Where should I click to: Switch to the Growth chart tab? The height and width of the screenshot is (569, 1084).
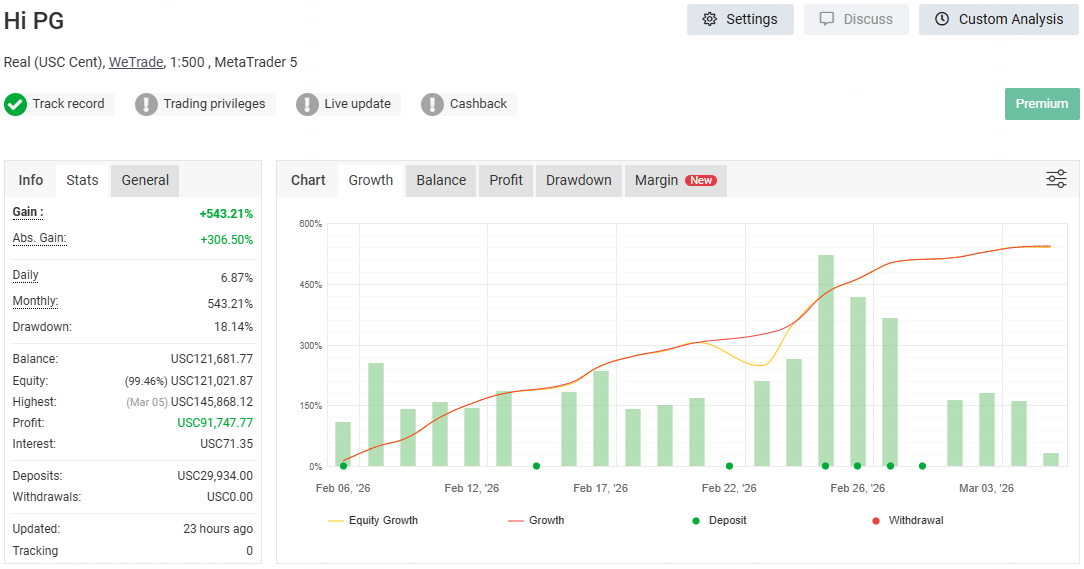(371, 180)
